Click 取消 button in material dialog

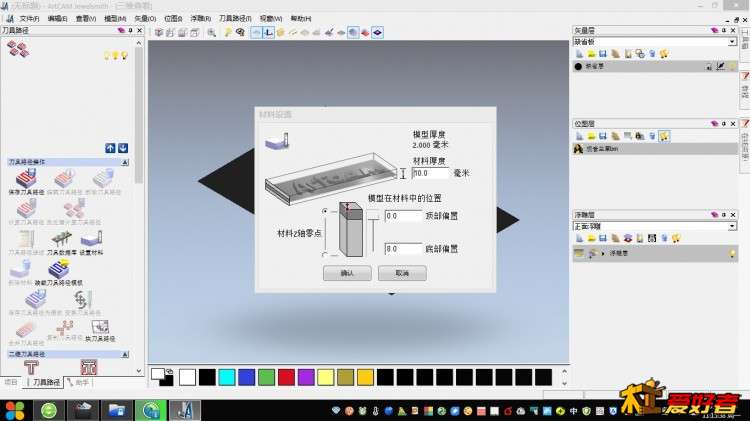click(402, 273)
